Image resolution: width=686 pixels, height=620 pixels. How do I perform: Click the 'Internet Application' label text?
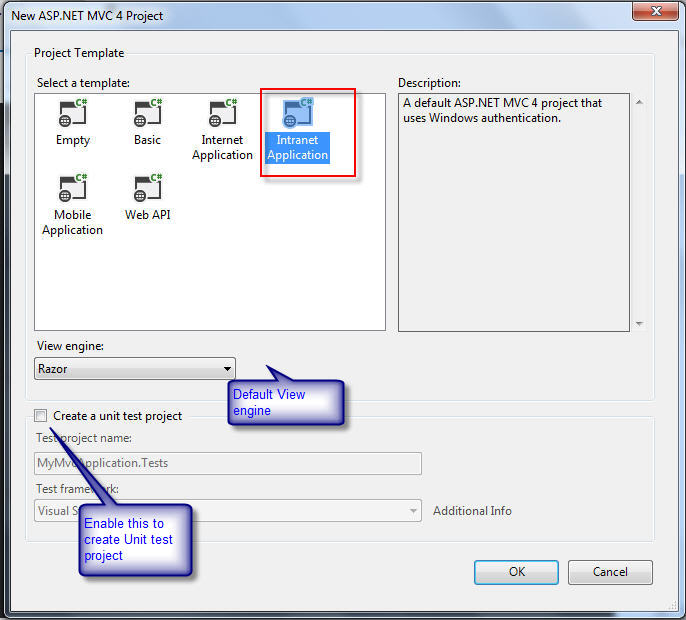tap(222, 147)
